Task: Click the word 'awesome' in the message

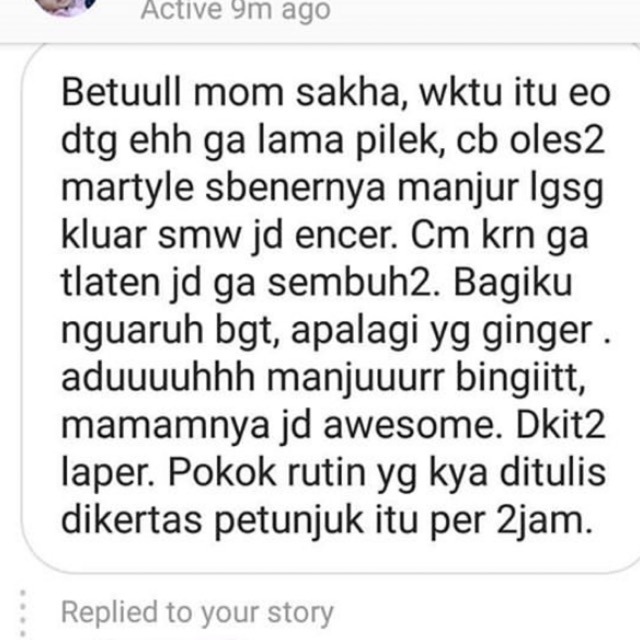Action: (412, 426)
